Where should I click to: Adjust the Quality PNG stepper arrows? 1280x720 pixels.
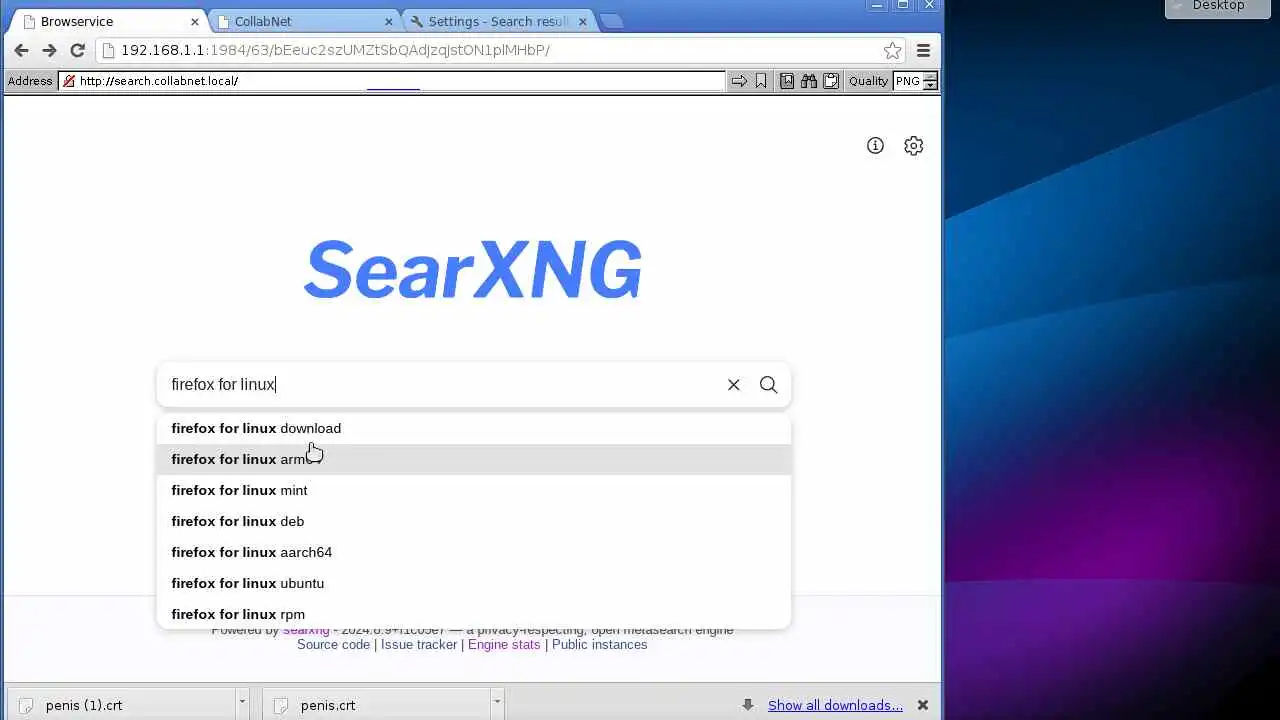click(x=930, y=81)
